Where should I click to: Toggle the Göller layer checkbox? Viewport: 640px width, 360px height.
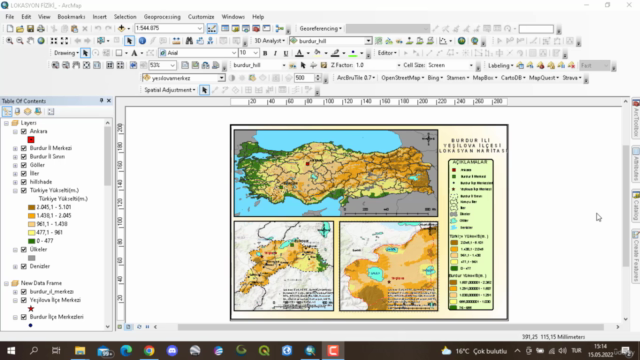(24, 165)
